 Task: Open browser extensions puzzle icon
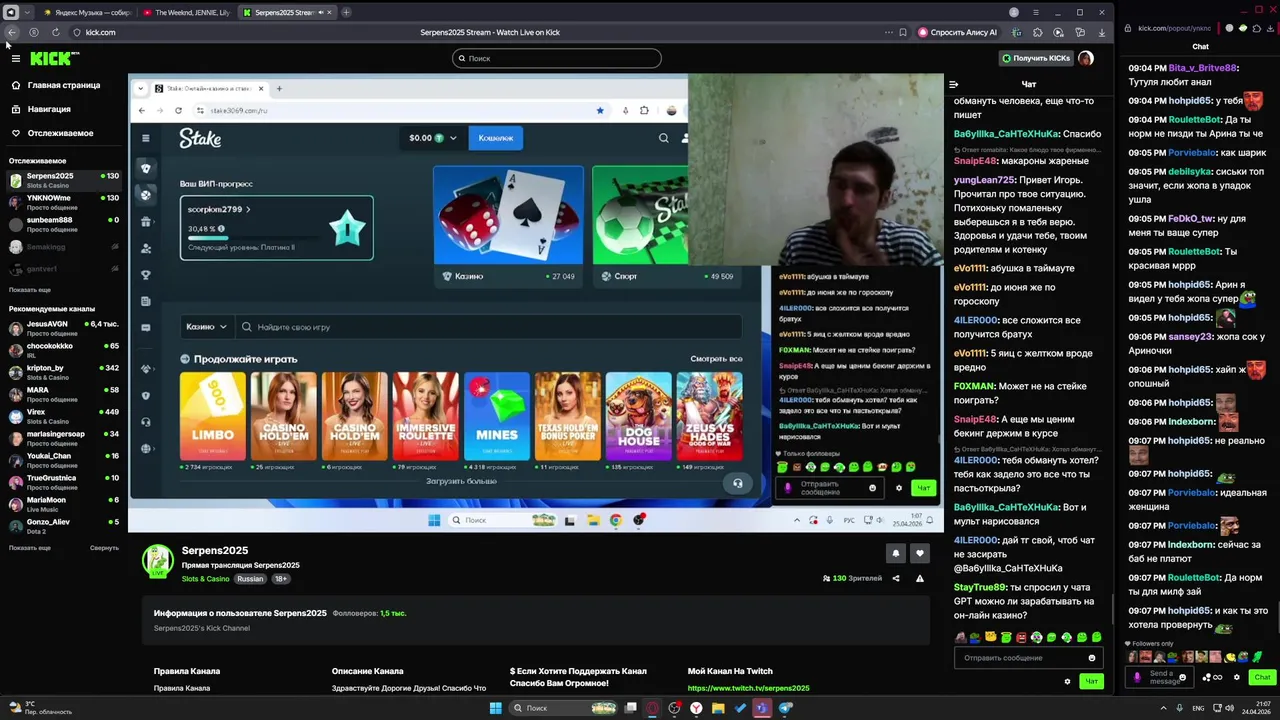pyautogui.click(x=1038, y=32)
